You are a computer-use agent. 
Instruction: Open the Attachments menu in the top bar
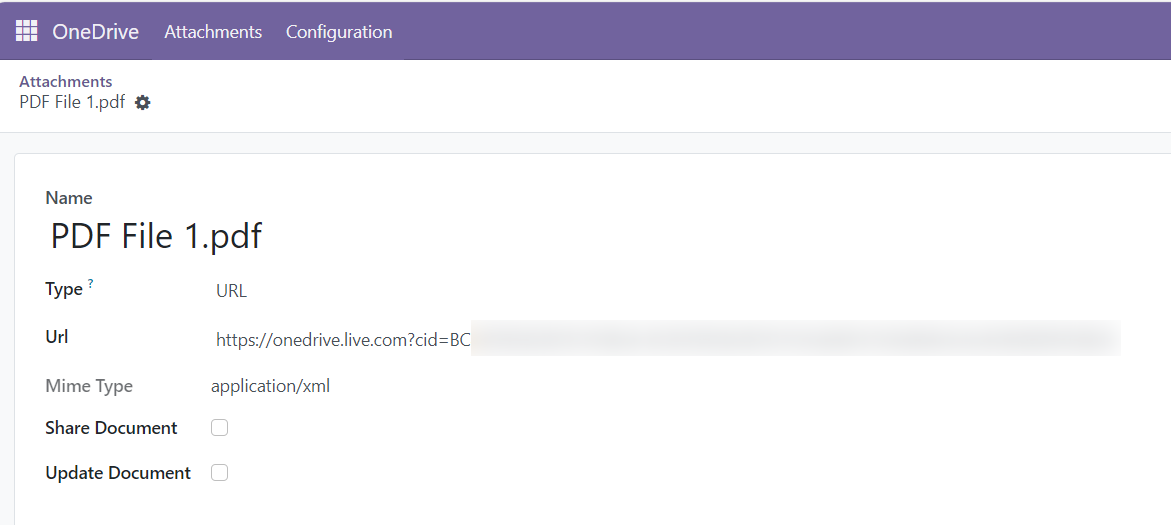[x=213, y=32]
